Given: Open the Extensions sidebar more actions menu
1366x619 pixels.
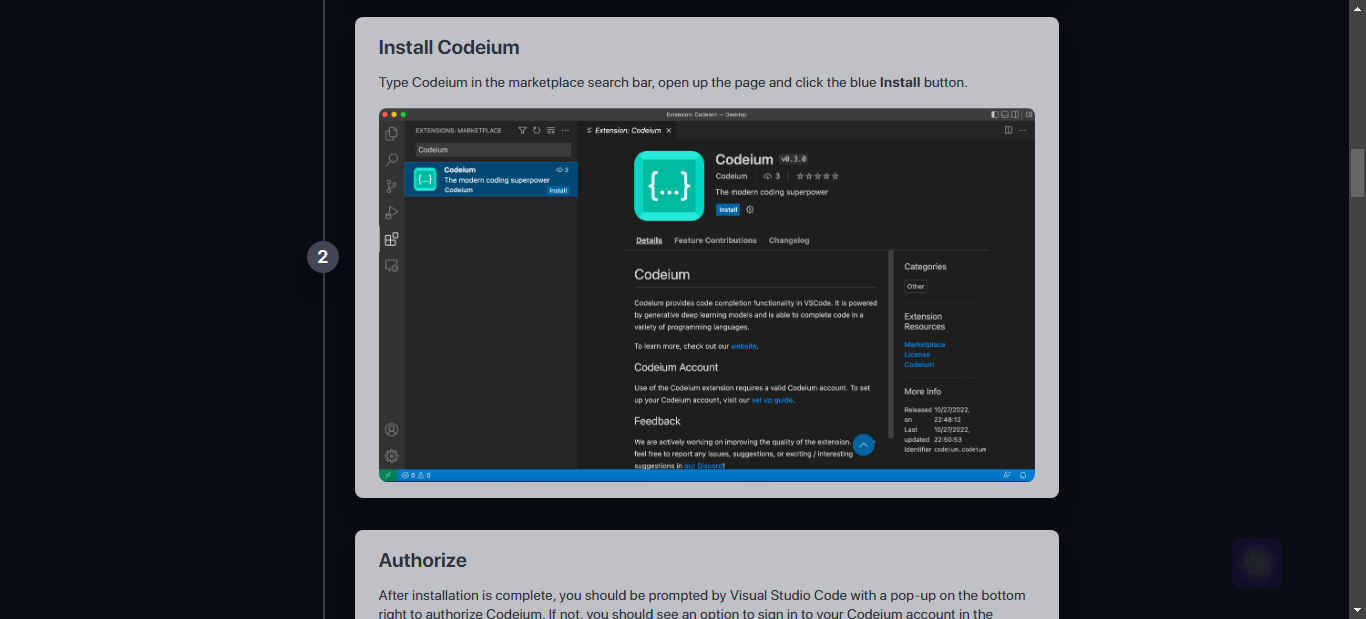Looking at the screenshot, I should [x=565, y=130].
